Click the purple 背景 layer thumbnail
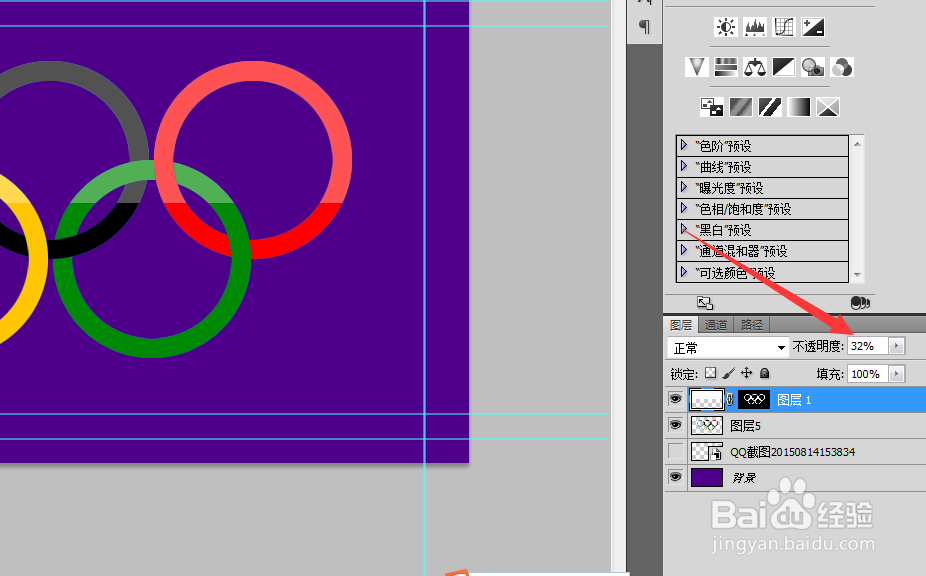Screen dimensions: 926x576 point(706,477)
